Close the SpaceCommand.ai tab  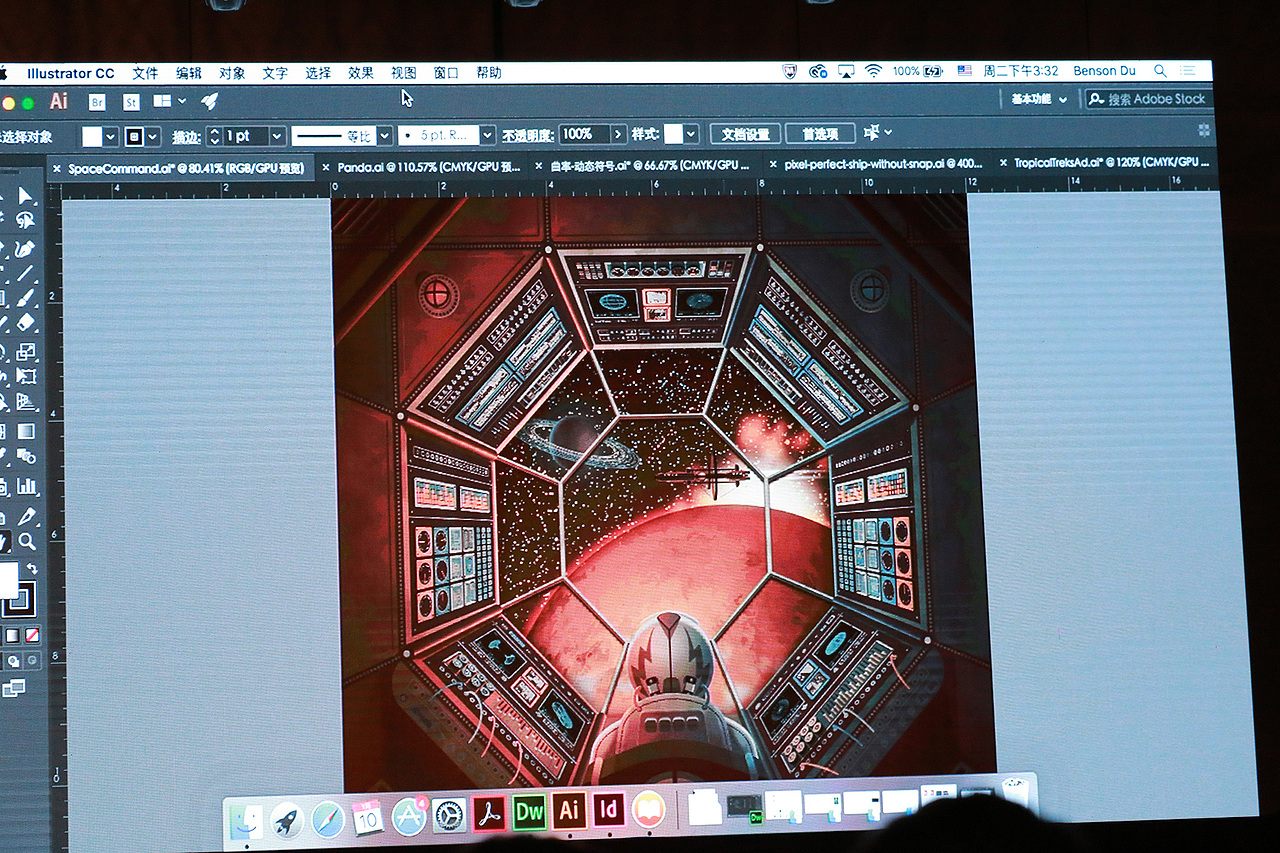(x=57, y=169)
